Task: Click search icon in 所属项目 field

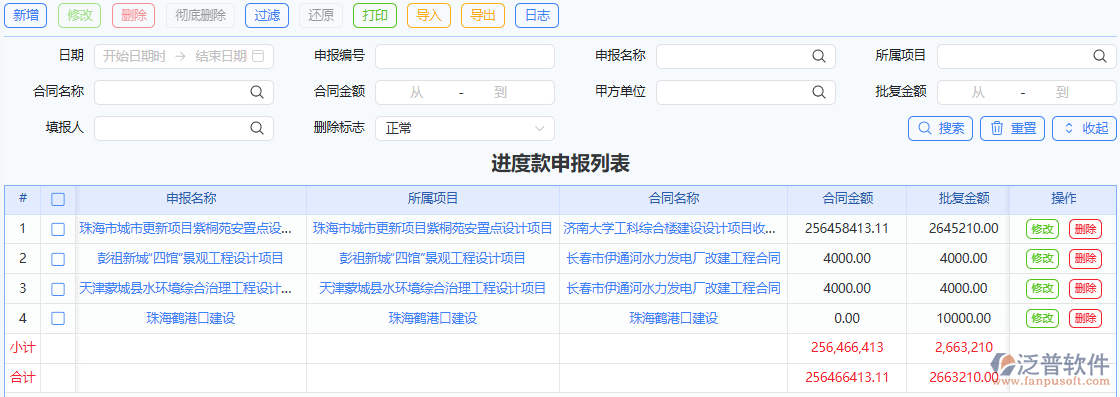Action: pyautogui.click(x=1100, y=56)
